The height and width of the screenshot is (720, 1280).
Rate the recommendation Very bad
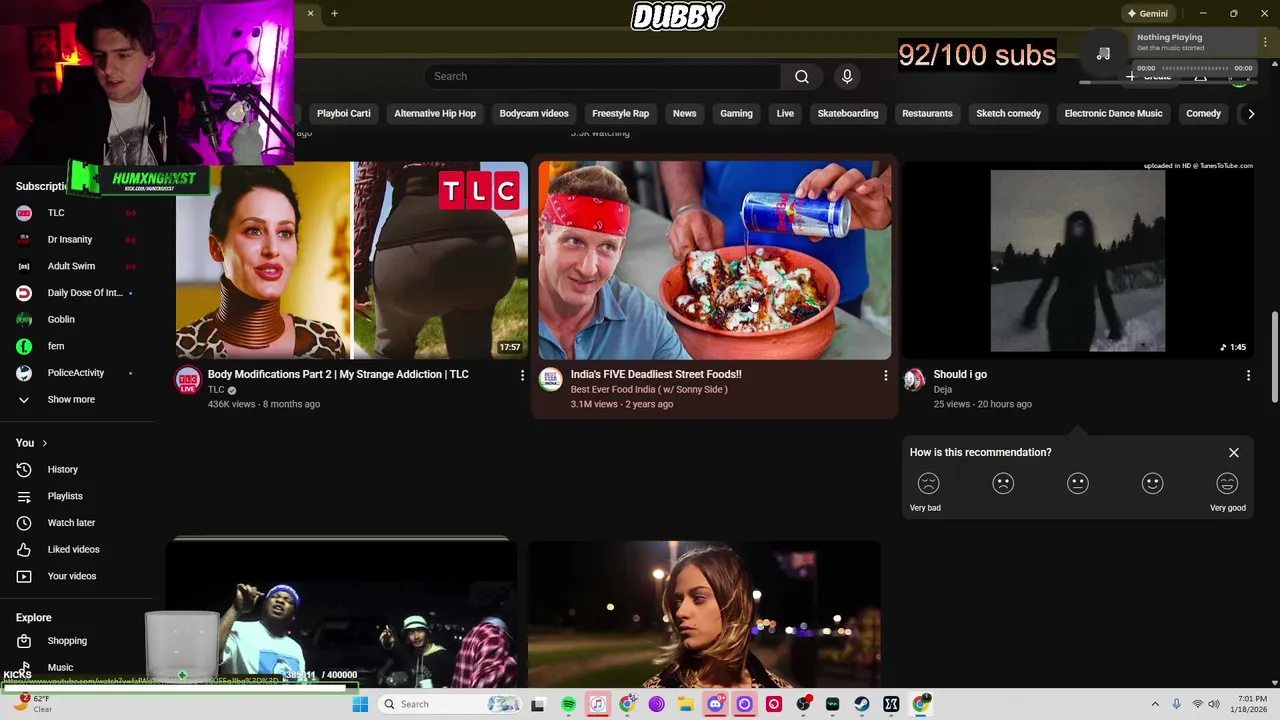928,484
